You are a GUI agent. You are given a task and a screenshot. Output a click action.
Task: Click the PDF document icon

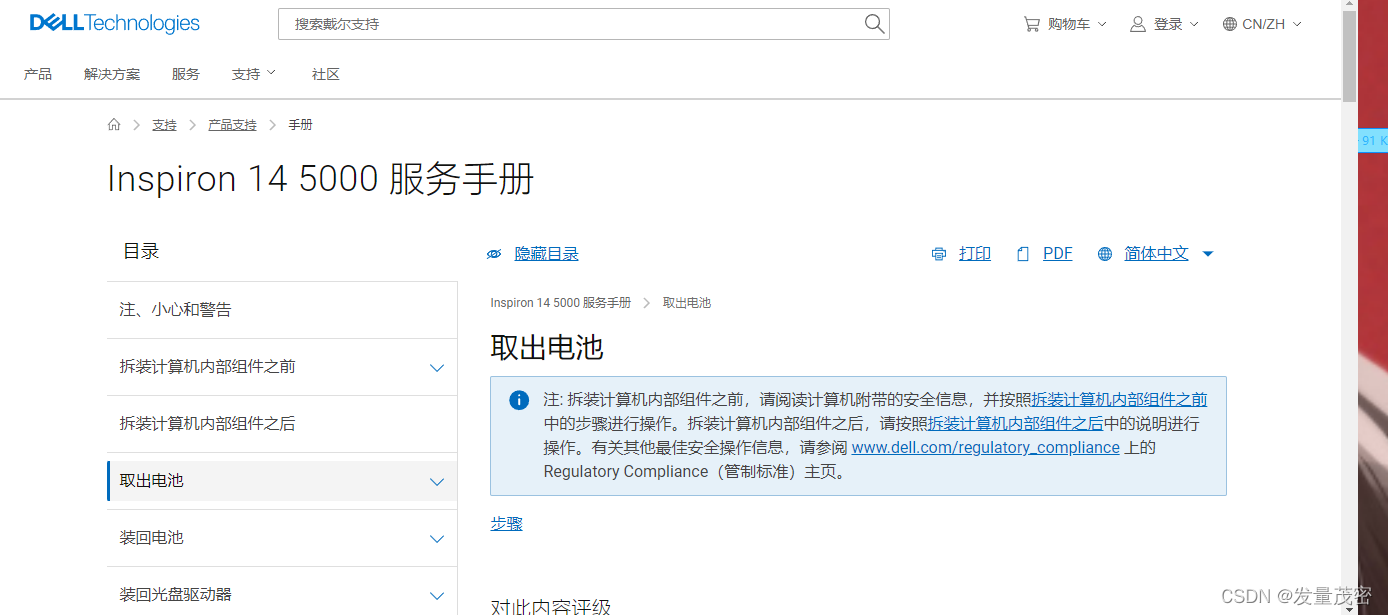tap(1022, 254)
